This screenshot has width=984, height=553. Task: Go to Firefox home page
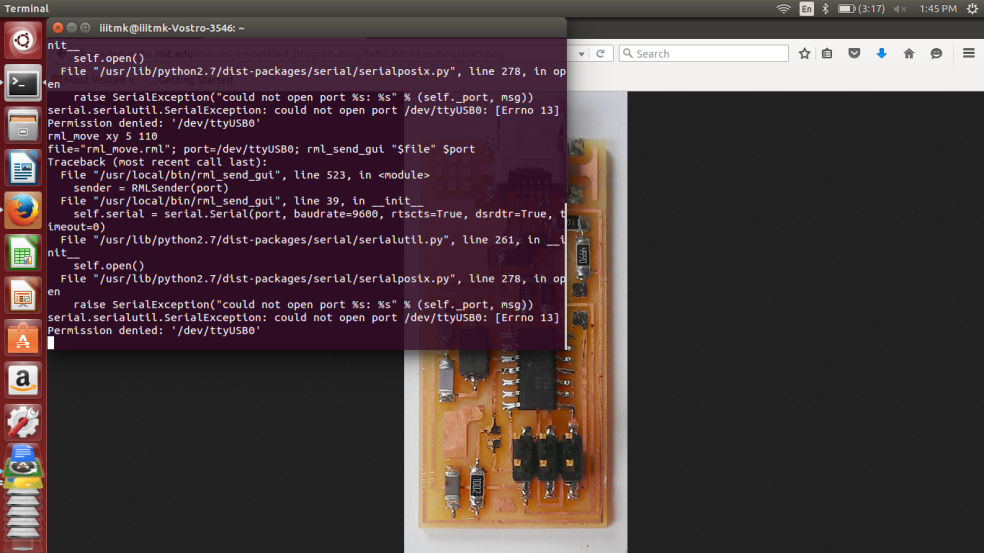(909, 53)
